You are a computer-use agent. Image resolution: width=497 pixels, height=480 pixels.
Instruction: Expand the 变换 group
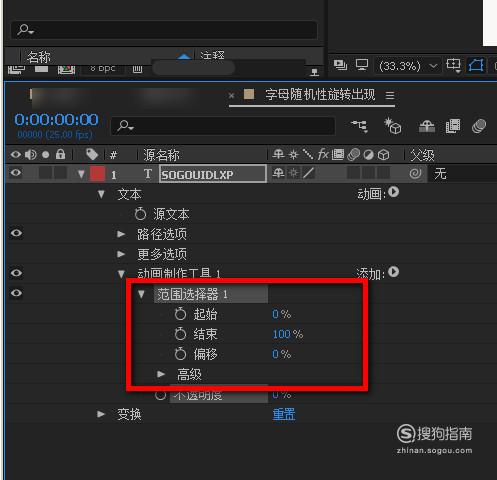tap(101, 414)
